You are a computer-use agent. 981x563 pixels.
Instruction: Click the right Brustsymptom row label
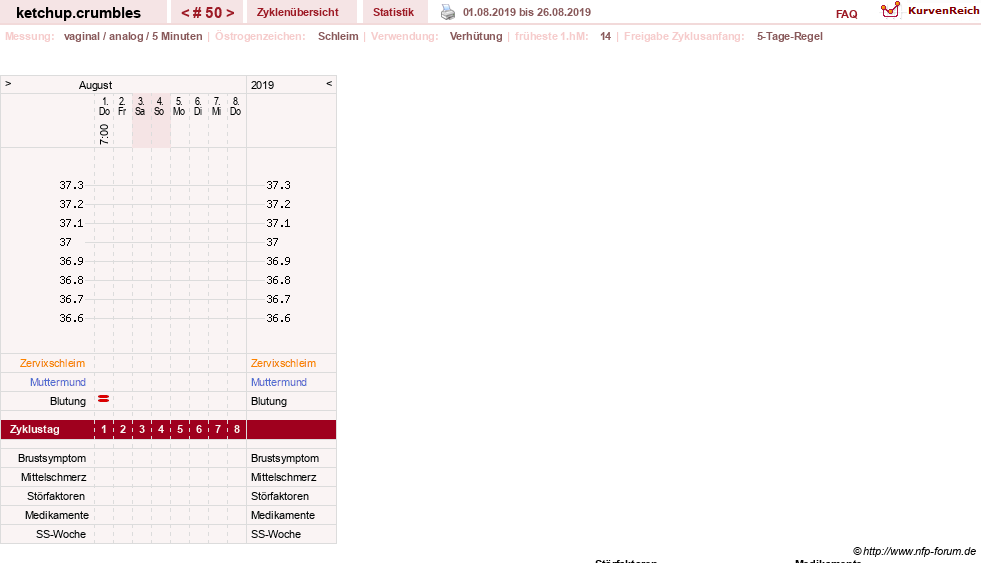pos(285,459)
